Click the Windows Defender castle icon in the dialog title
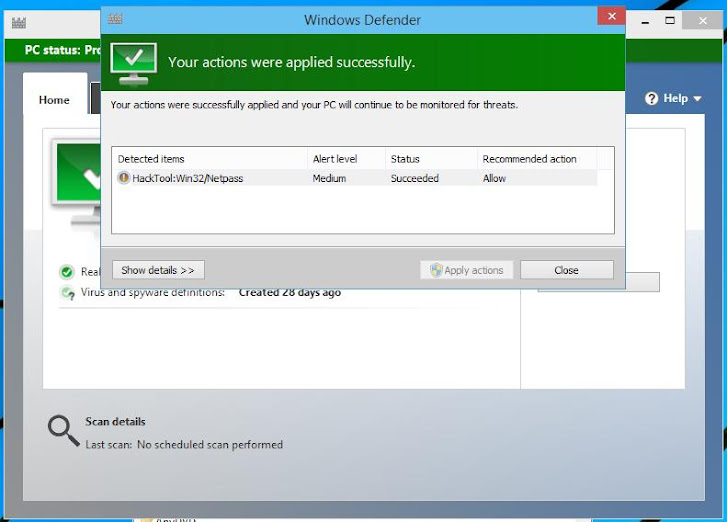This screenshot has height=522, width=727. pyautogui.click(x=115, y=19)
